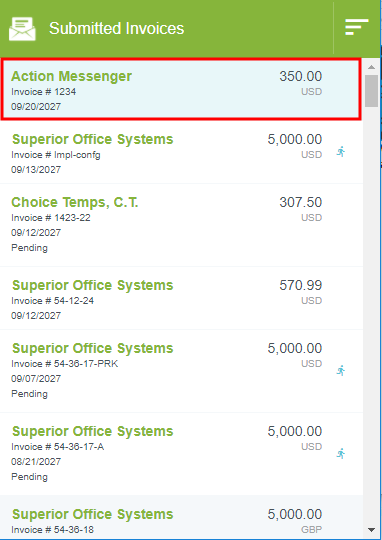
Task: Open invoice 54-36-17-A vendor name
Action: click(93, 431)
